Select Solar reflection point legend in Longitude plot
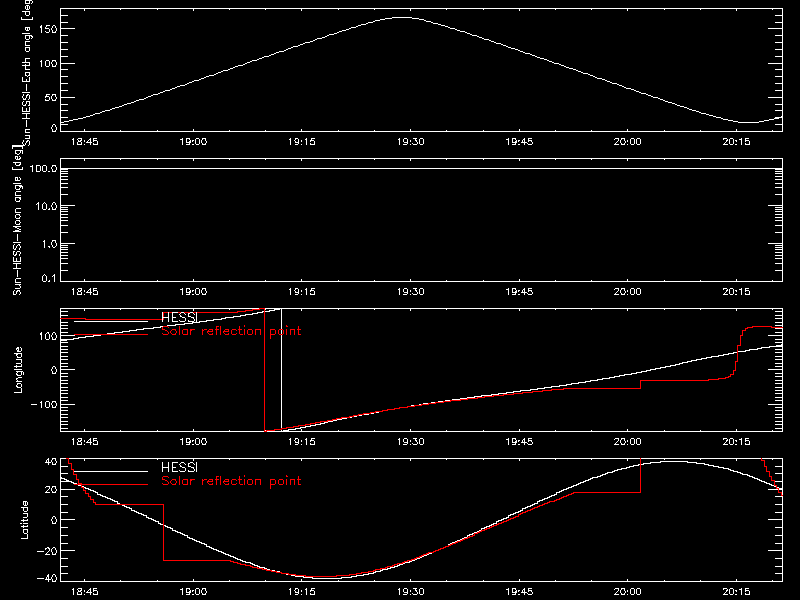The height and width of the screenshot is (600, 800). (x=231, y=331)
